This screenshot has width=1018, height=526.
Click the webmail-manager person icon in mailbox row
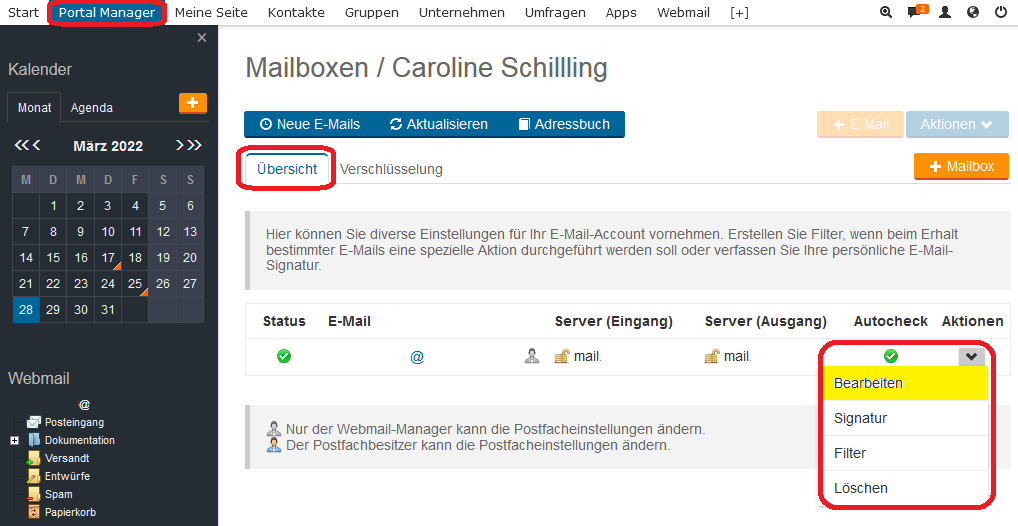[x=532, y=356]
